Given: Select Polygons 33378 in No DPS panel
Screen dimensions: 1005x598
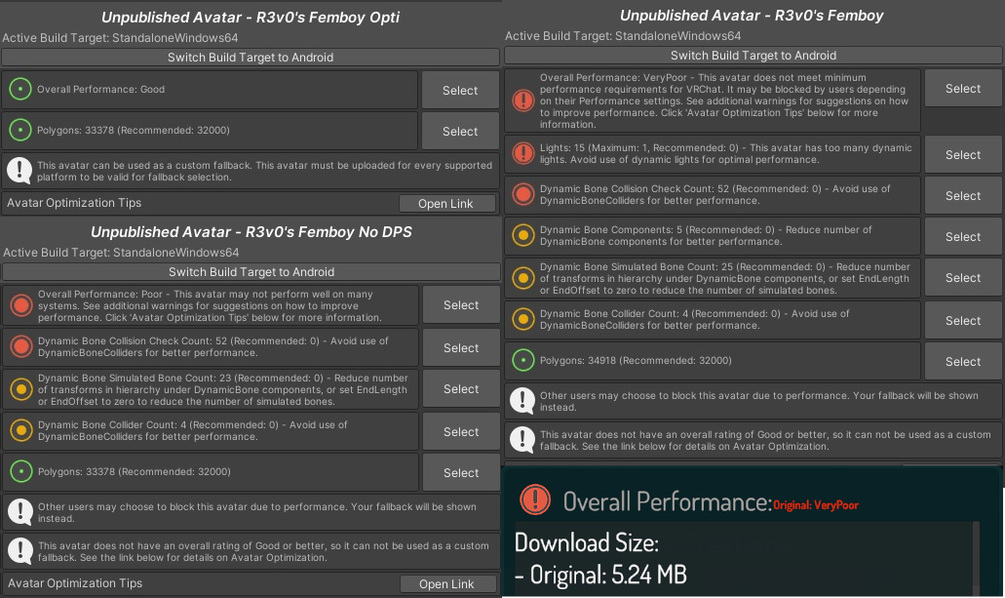Looking at the screenshot, I should coord(461,473).
